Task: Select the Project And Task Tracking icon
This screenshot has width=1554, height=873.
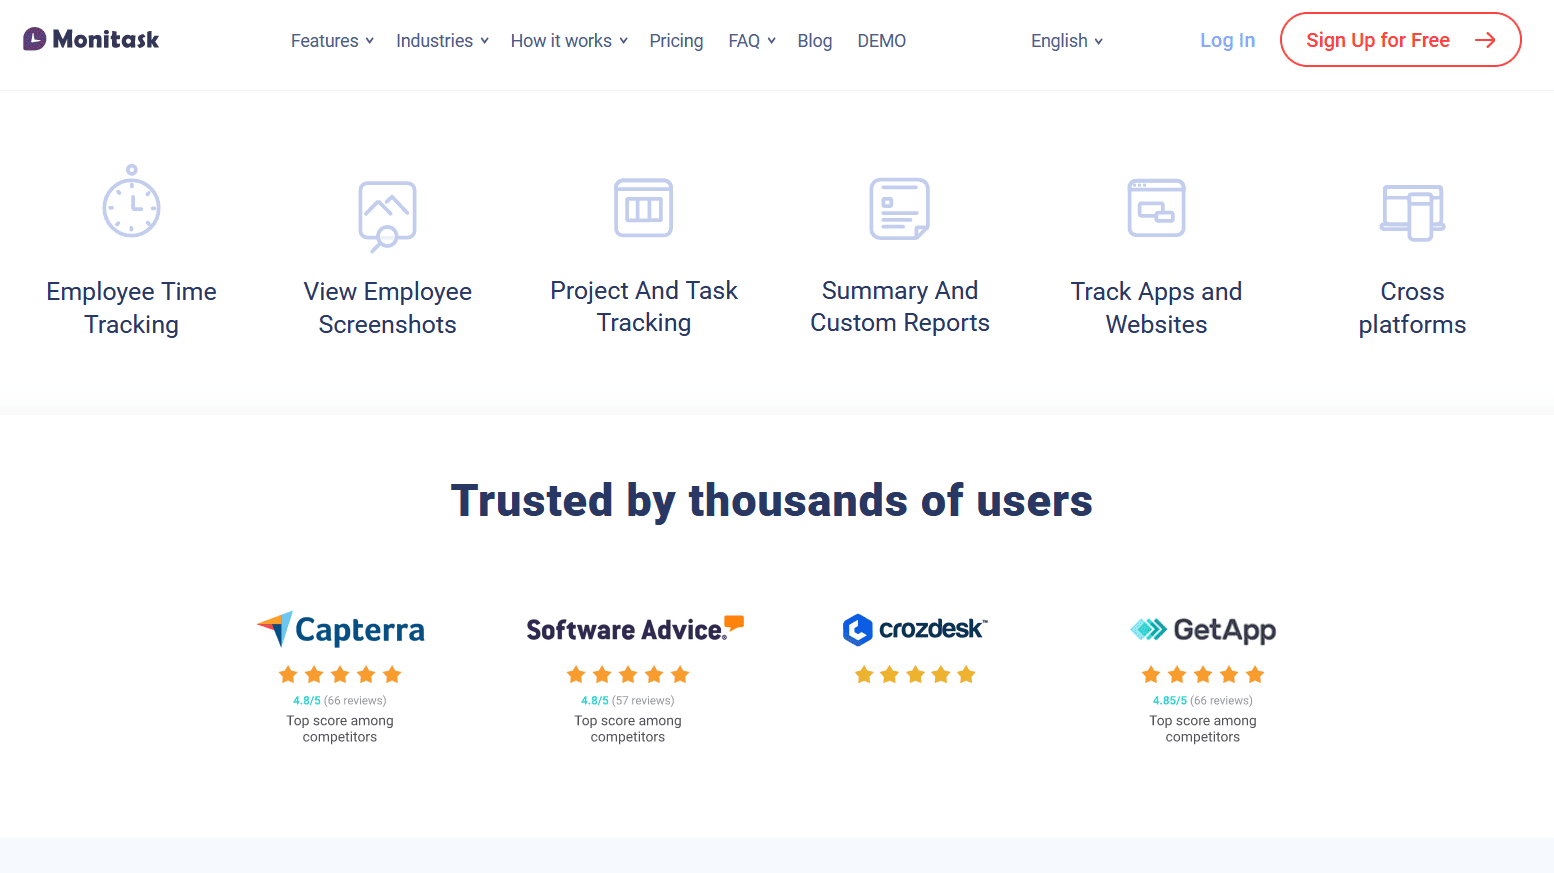Action: coord(643,208)
